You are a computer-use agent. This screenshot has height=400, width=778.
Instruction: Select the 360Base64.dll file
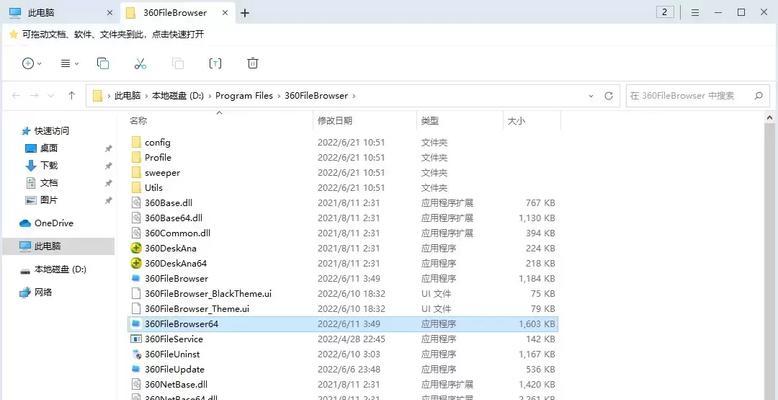tap(343, 218)
